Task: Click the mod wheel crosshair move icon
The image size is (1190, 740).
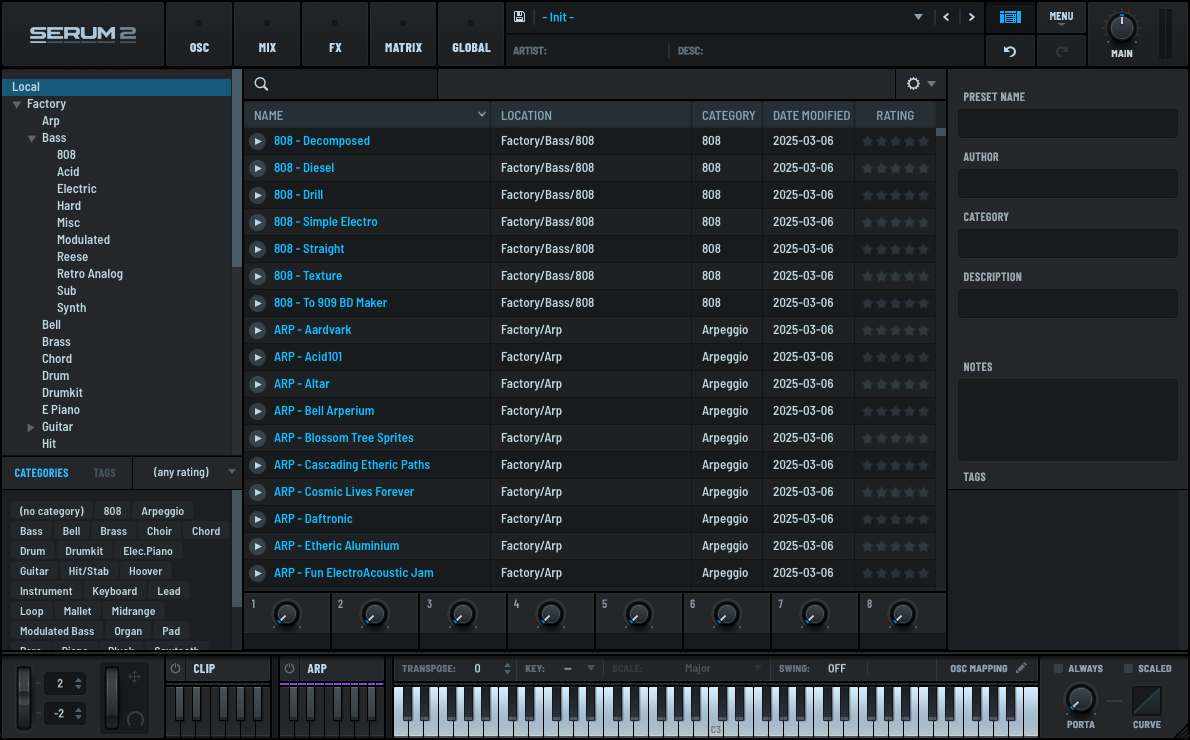Action: coord(134,676)
